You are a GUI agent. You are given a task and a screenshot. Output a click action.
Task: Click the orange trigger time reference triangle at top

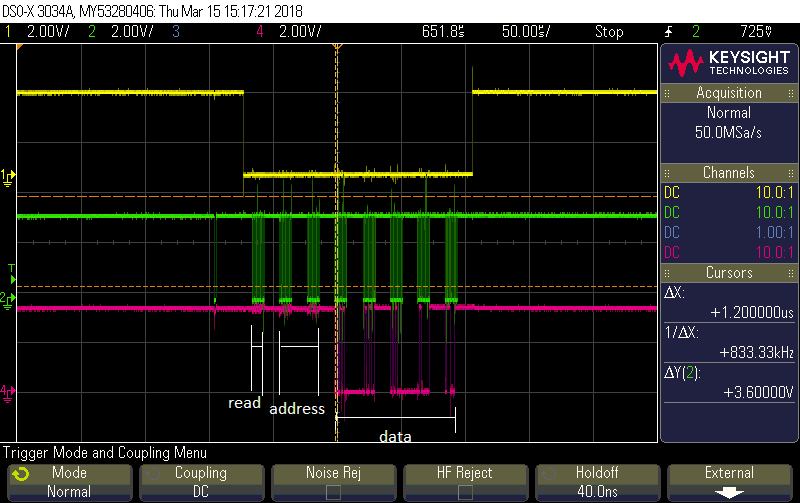[337, 47]
